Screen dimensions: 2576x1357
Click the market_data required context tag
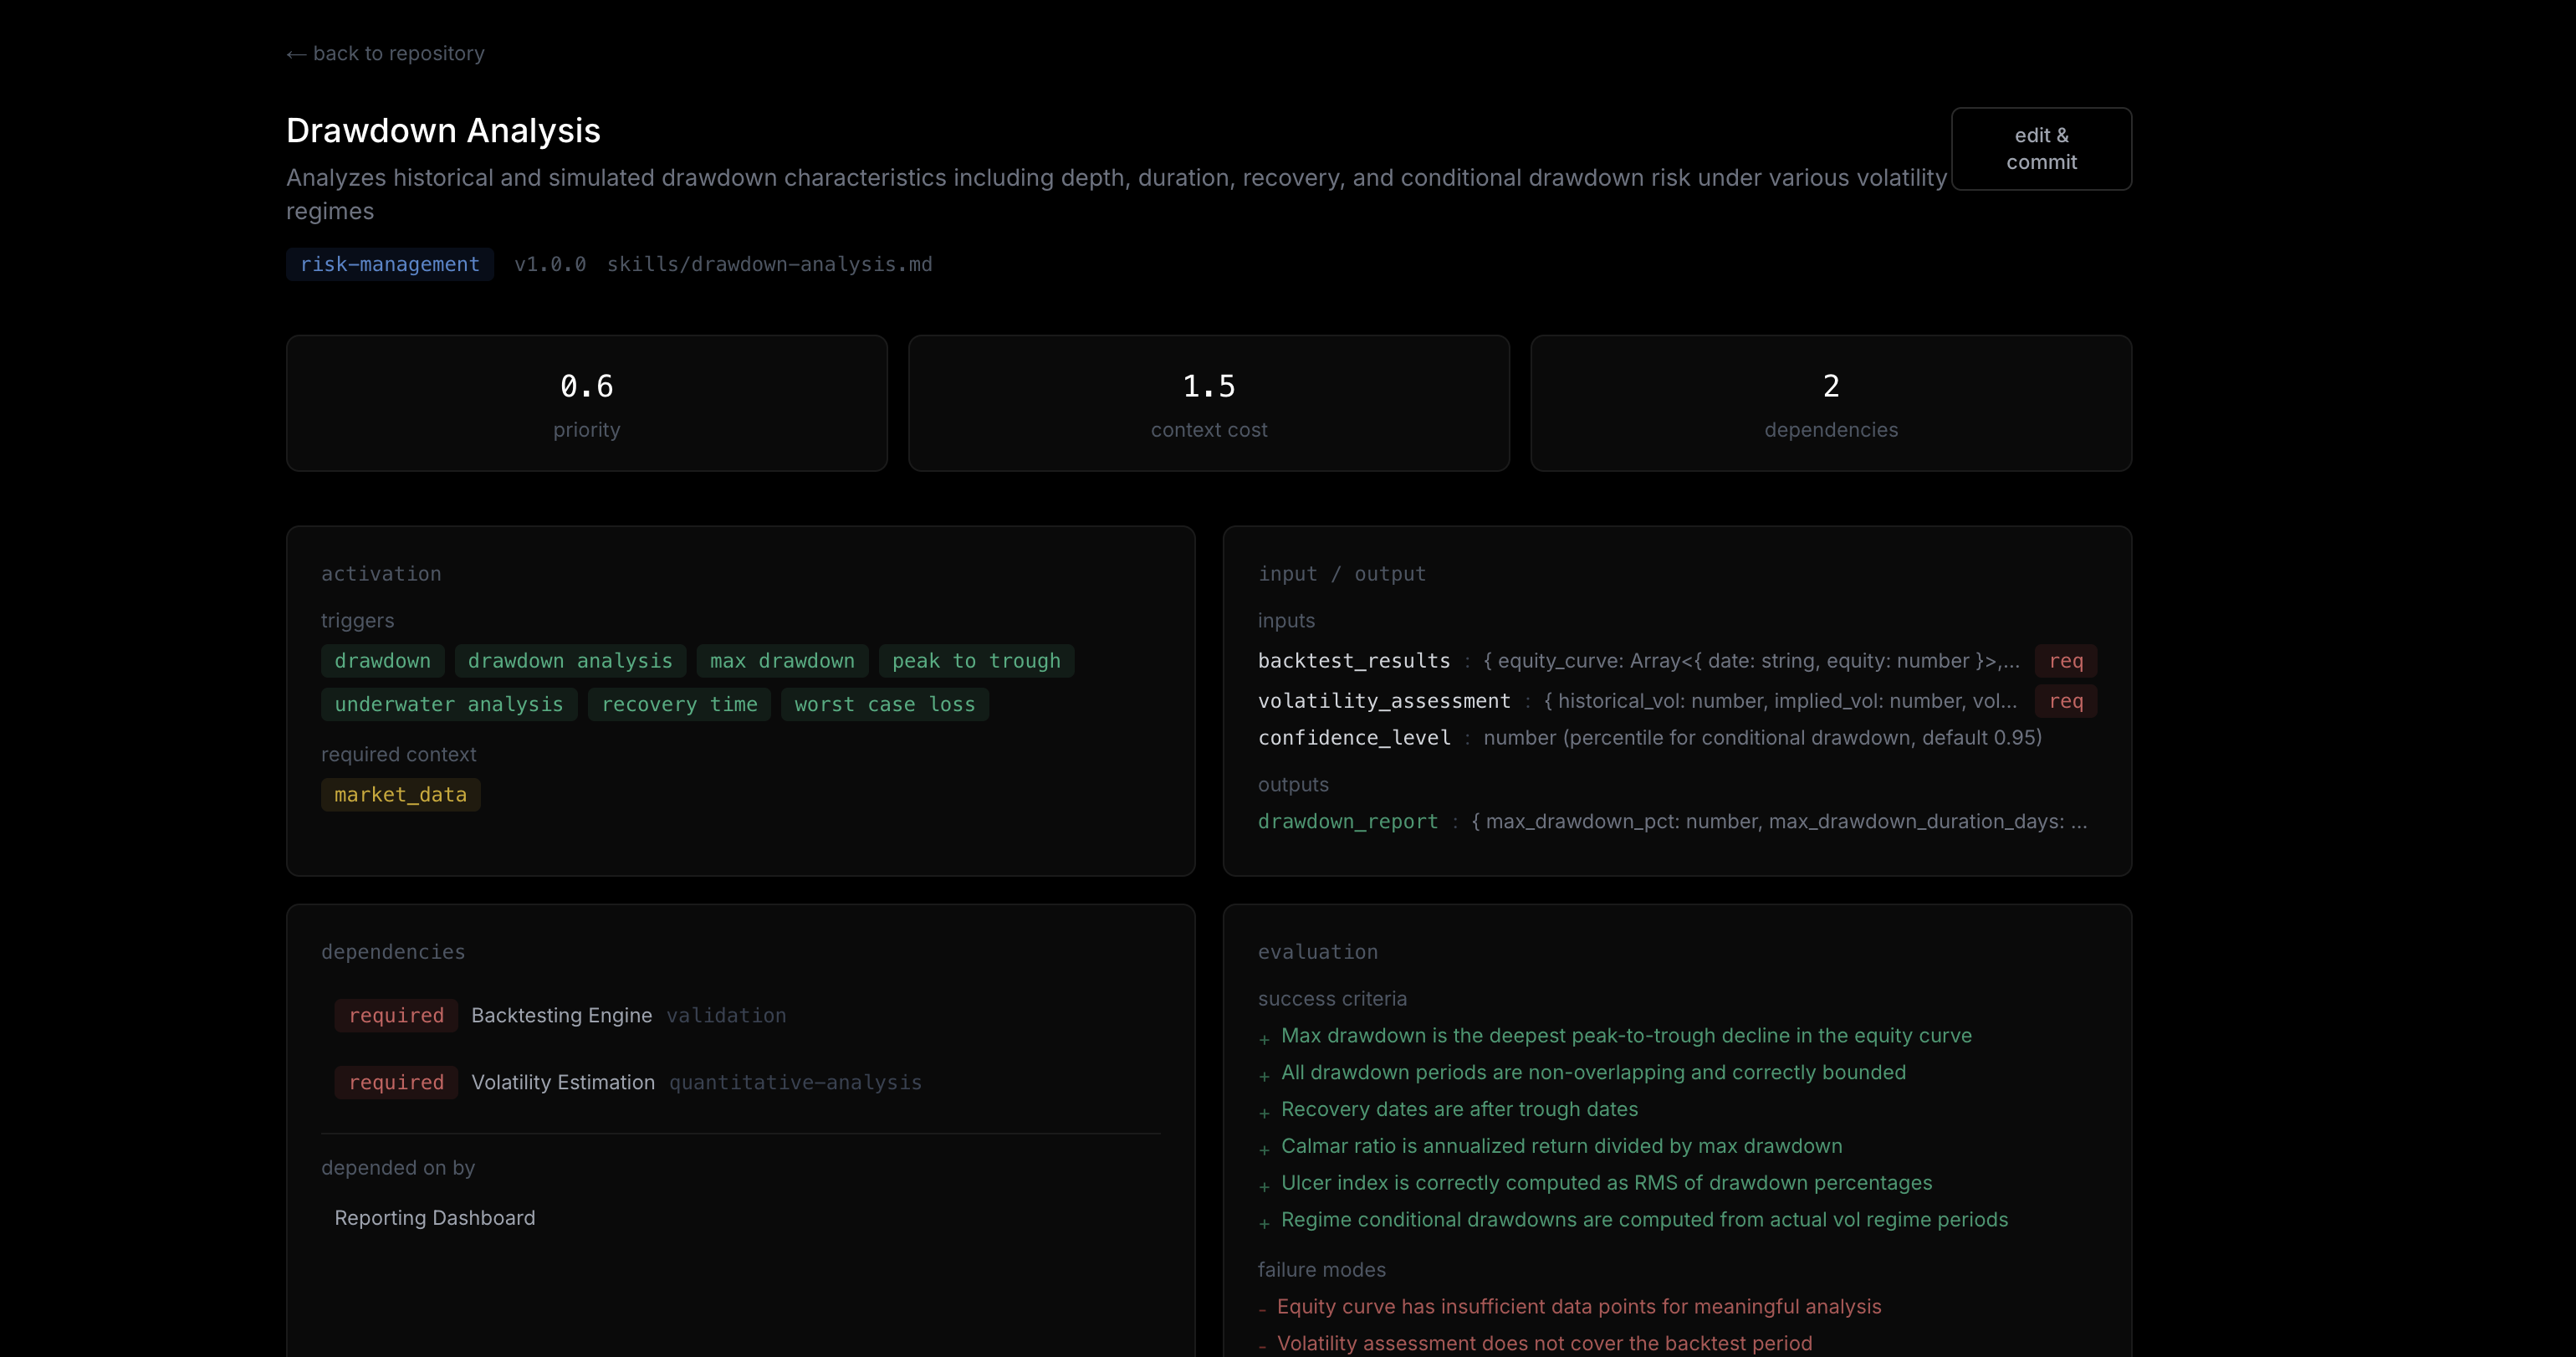[x=400, y=795]
